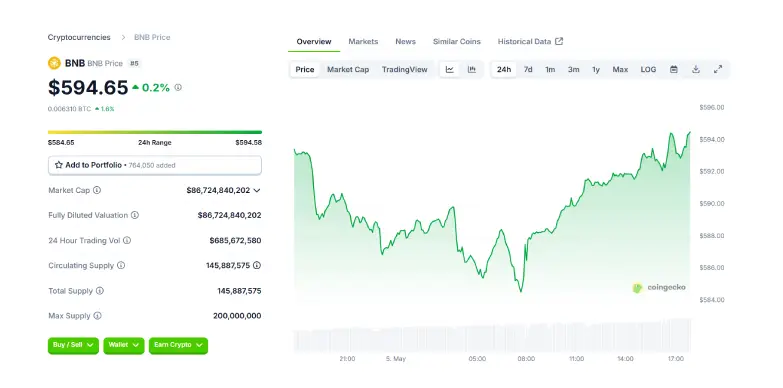Screen dimensions: 783x388
Task: Switch chart to Price mode
Action: click(x=305, y=69)
